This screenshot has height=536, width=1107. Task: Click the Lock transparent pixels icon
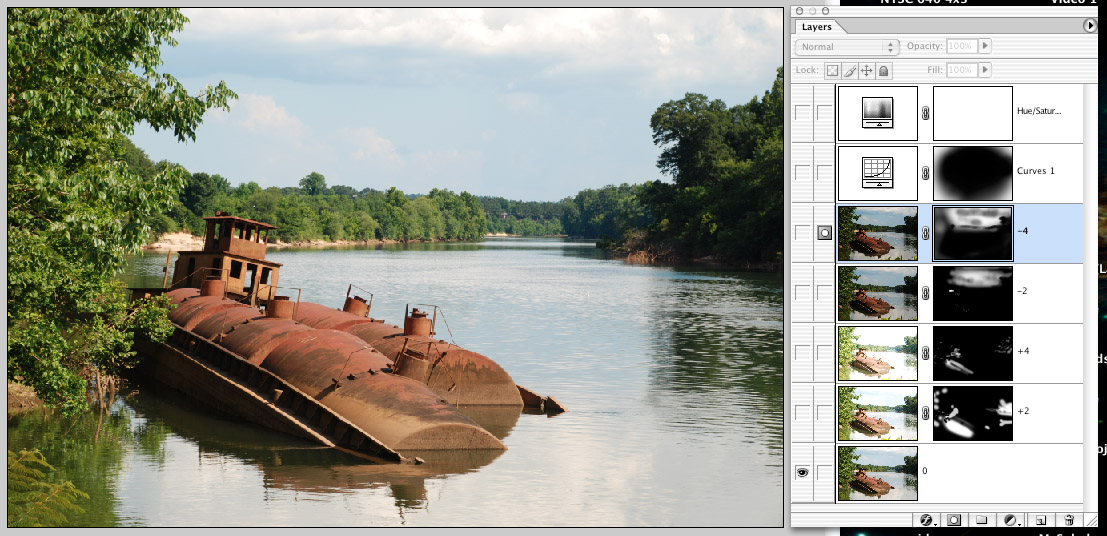point(832,71)
